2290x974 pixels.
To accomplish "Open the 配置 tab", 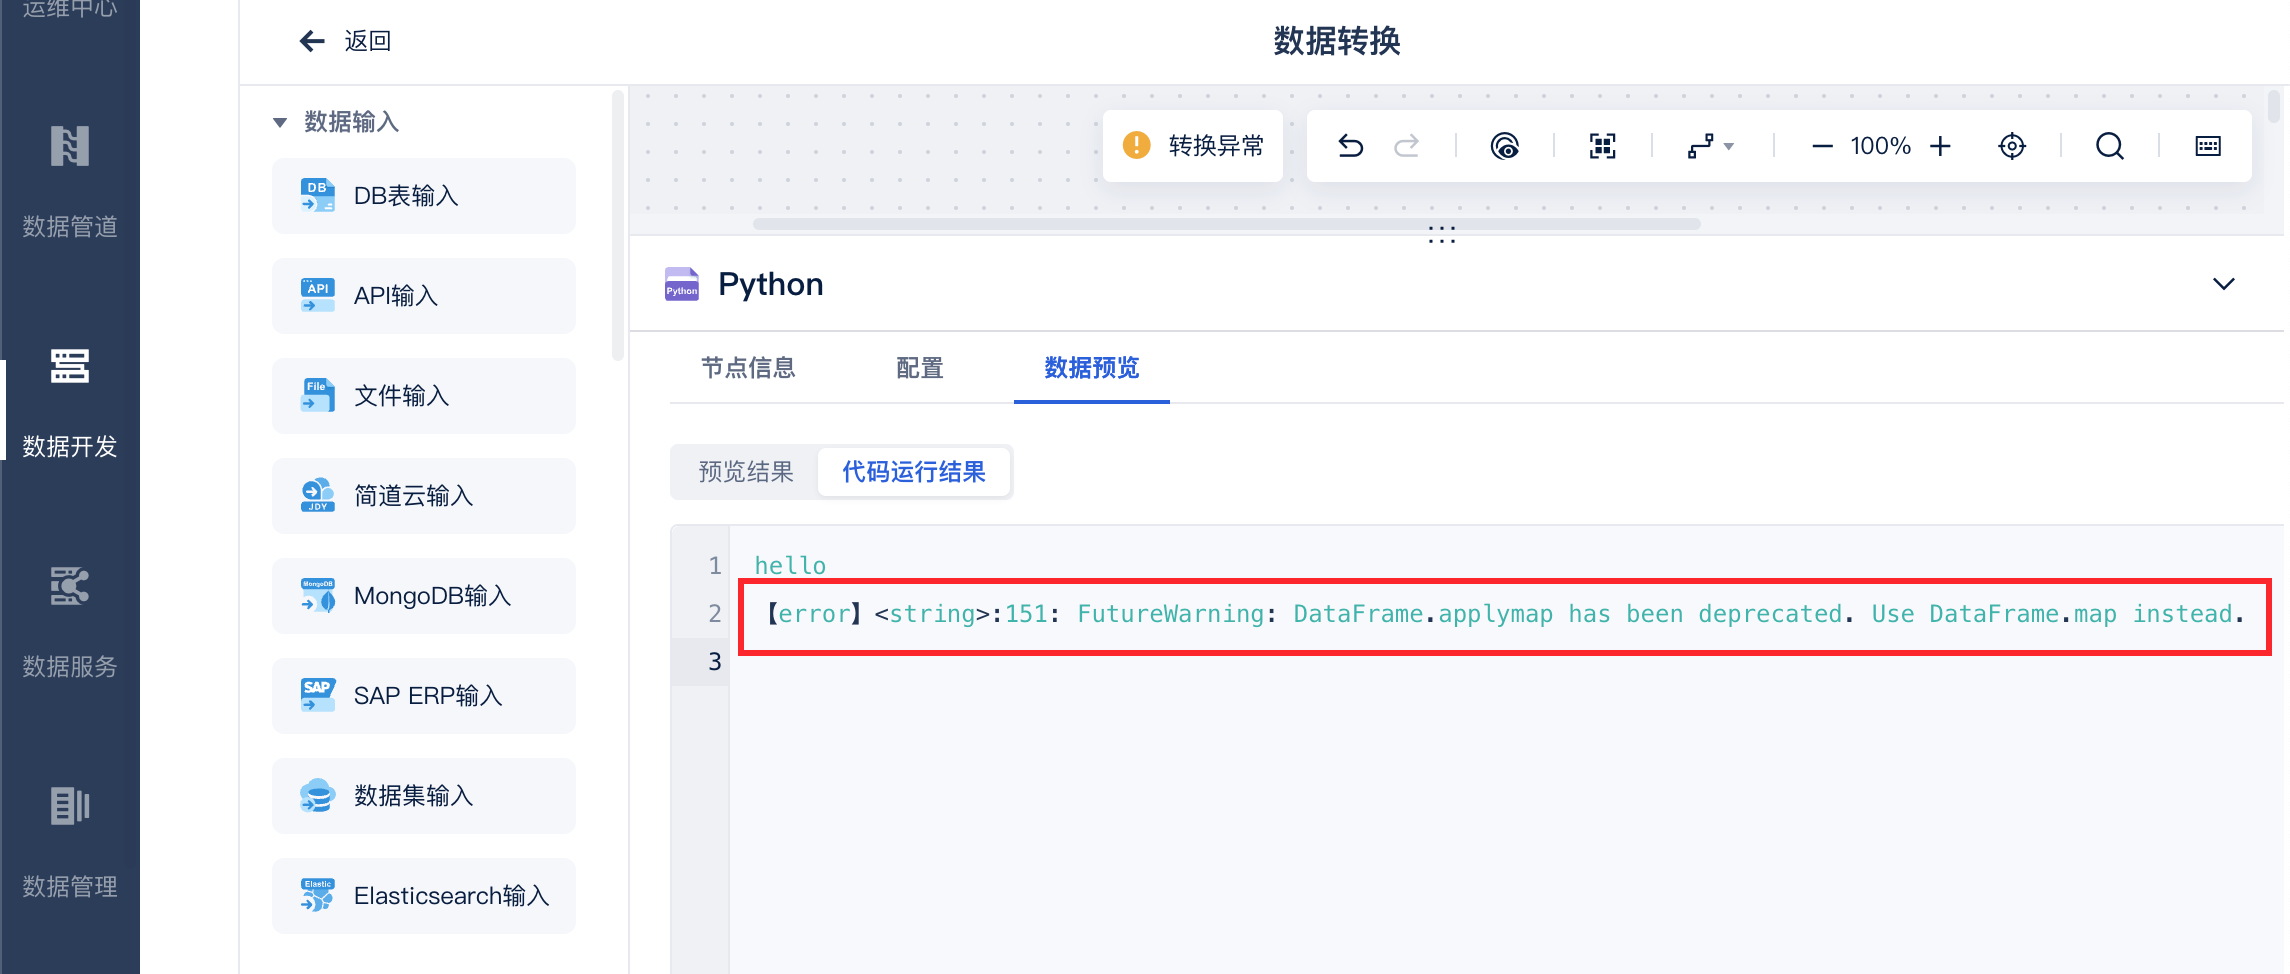I will click(x=919, y=368).
